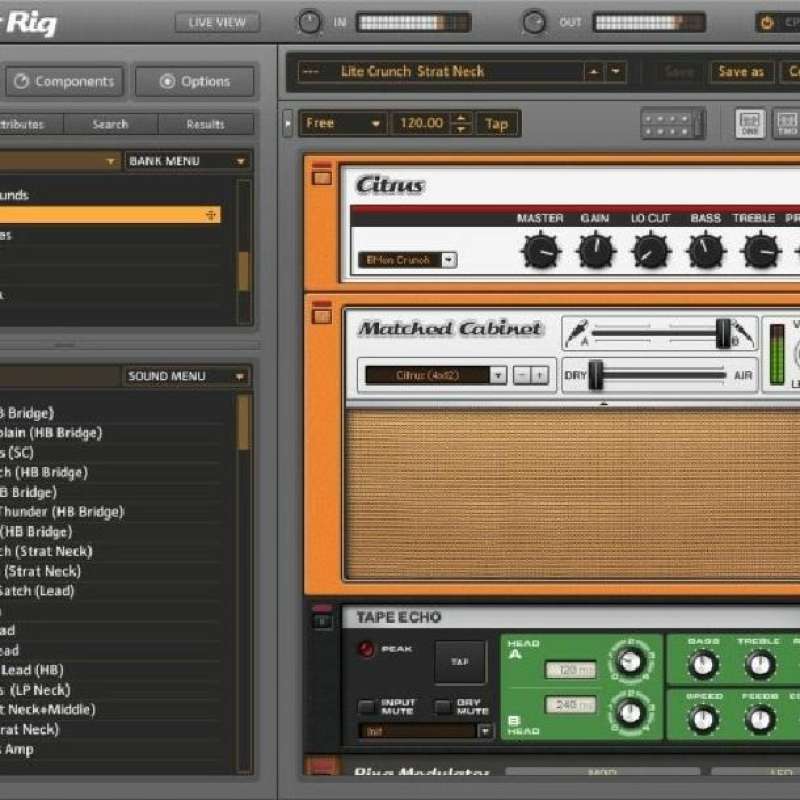This screenshot has height=800, width=800.
Task: Adjust the Gain knob on the Citrus amp
Action: click(x=597, y=252)
